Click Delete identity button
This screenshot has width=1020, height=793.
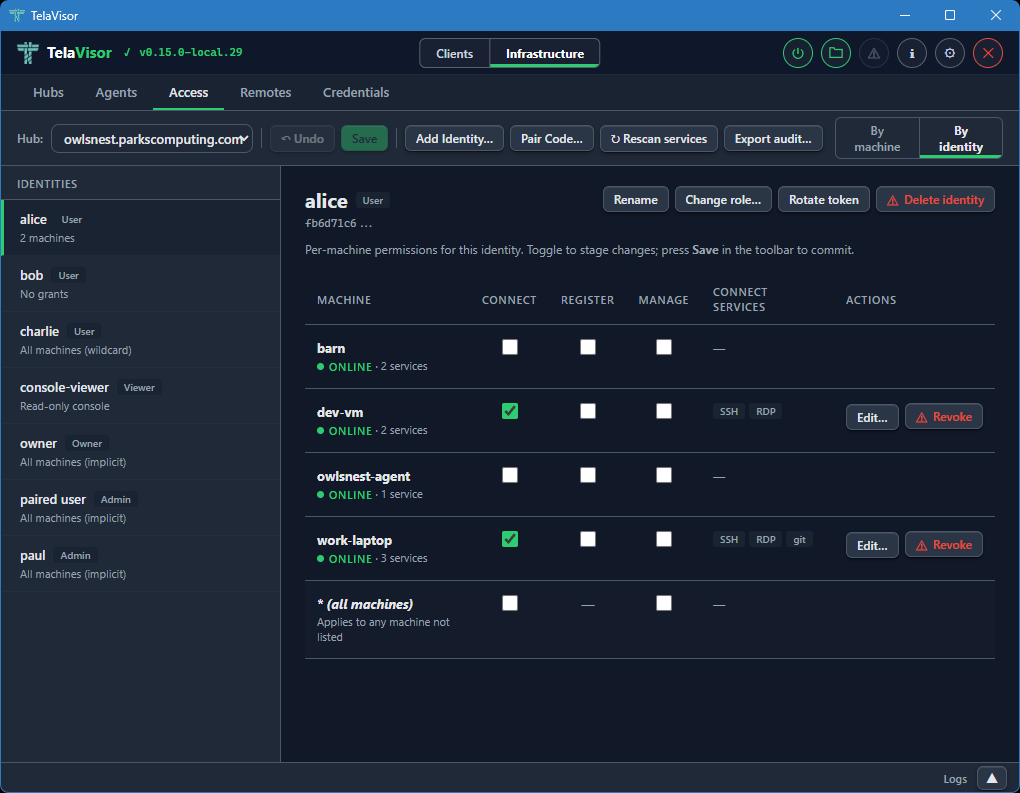tap(935, 200)
